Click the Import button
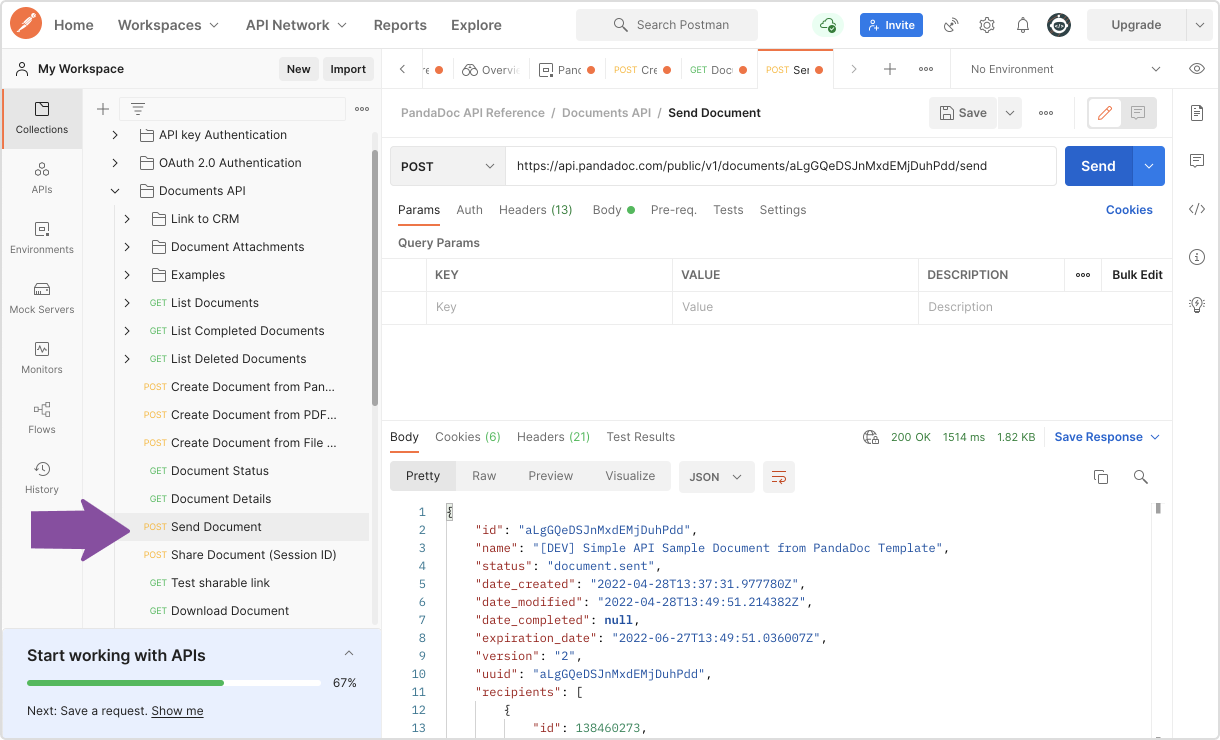The height and width of the screenshot is (740, 1220). pyautogui.click(x=348, y=69)
